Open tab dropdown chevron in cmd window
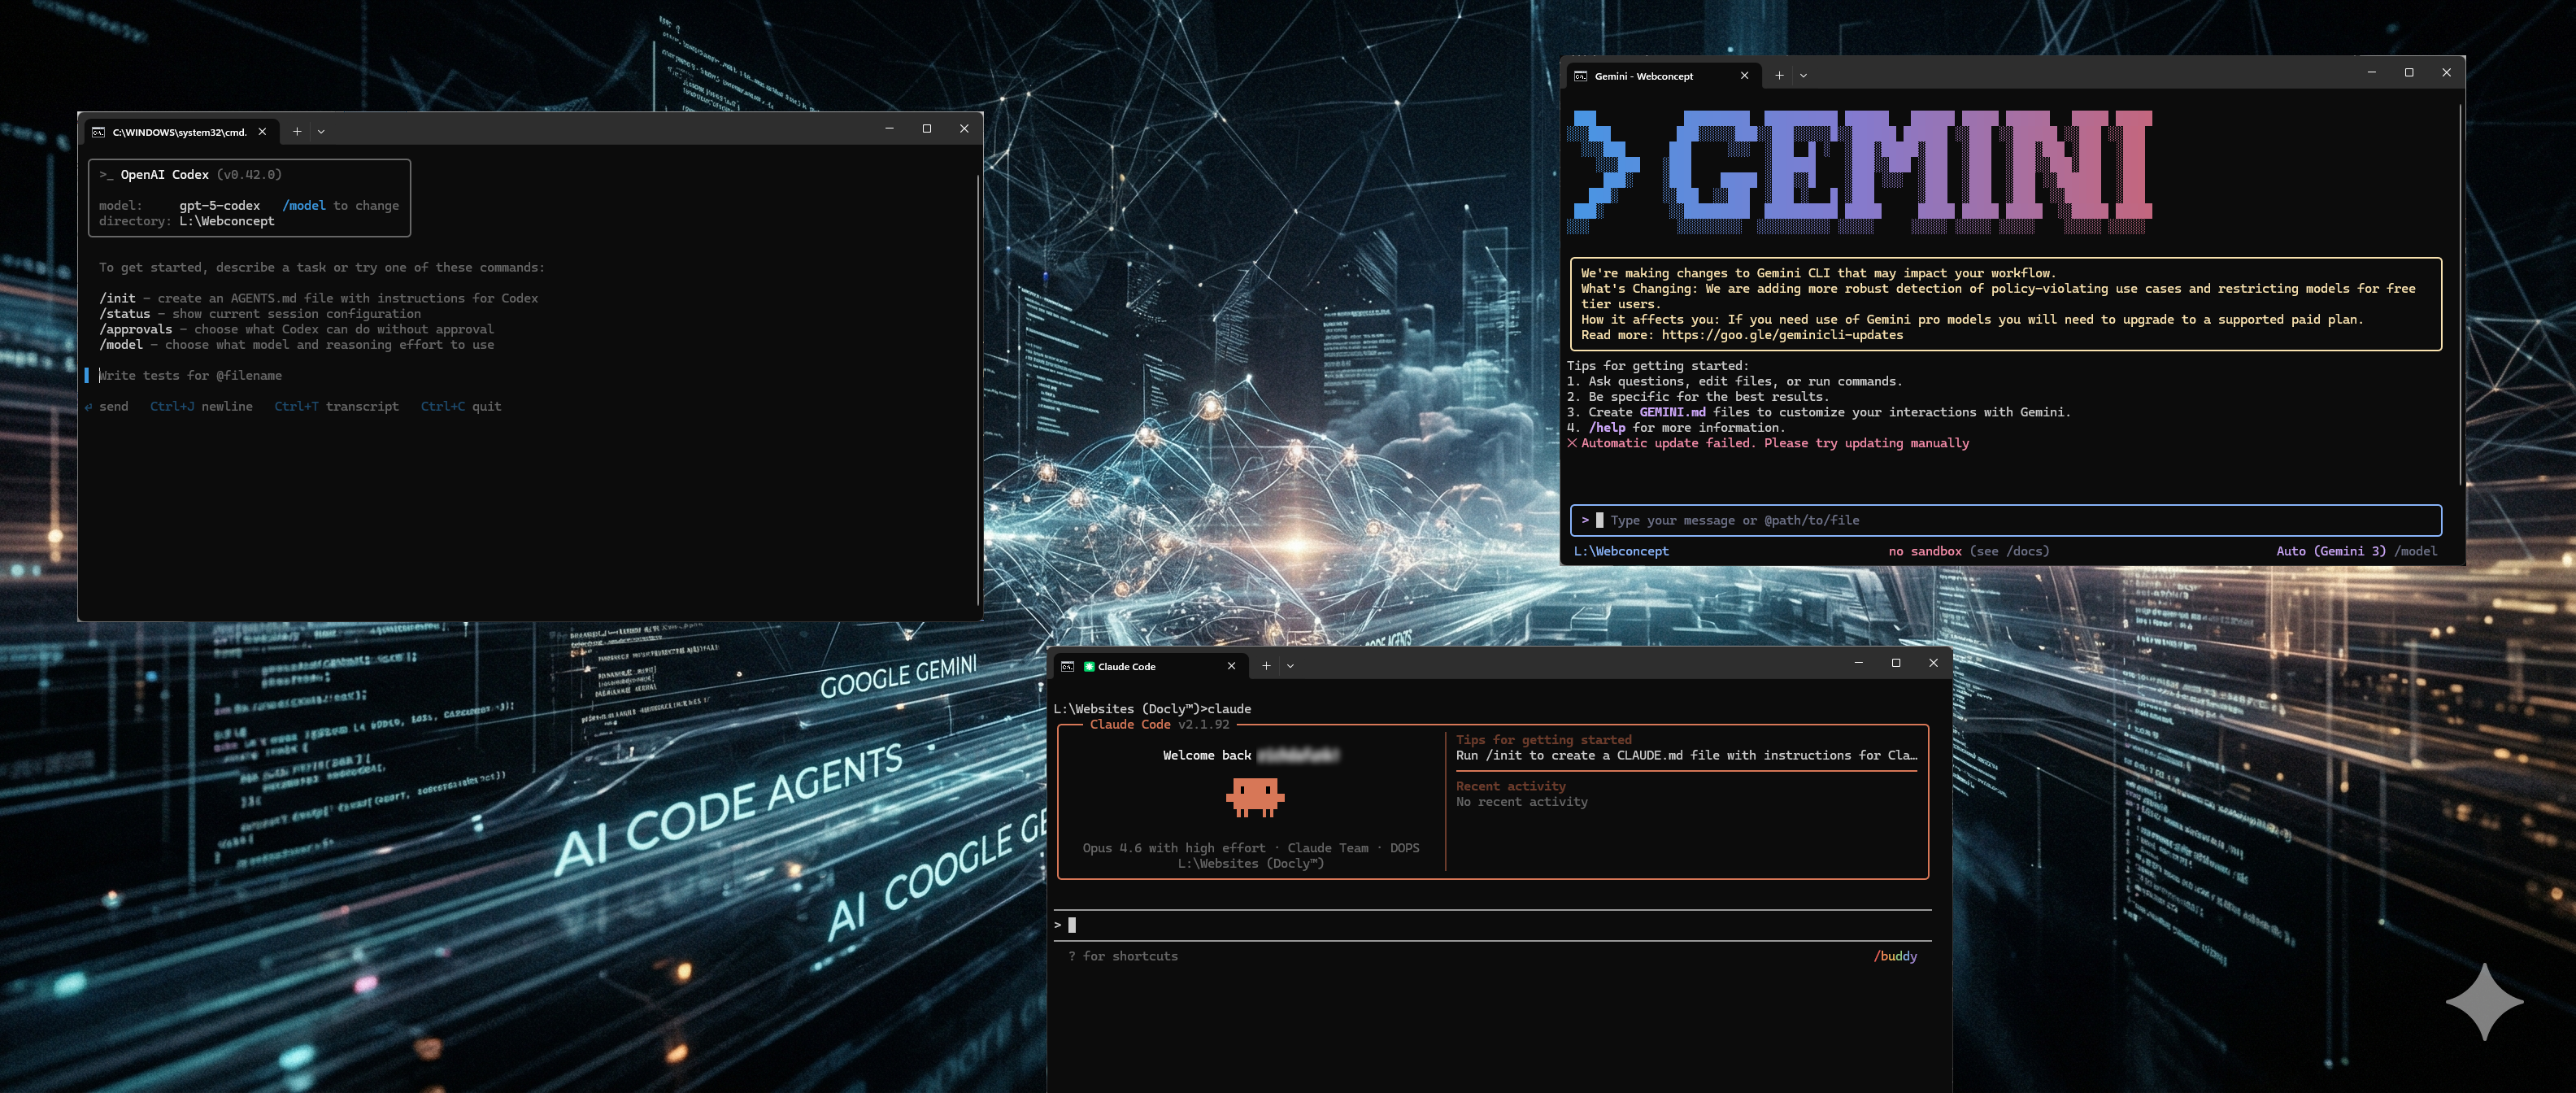This screenshot has width=2576, height=1093. point(321,131)
